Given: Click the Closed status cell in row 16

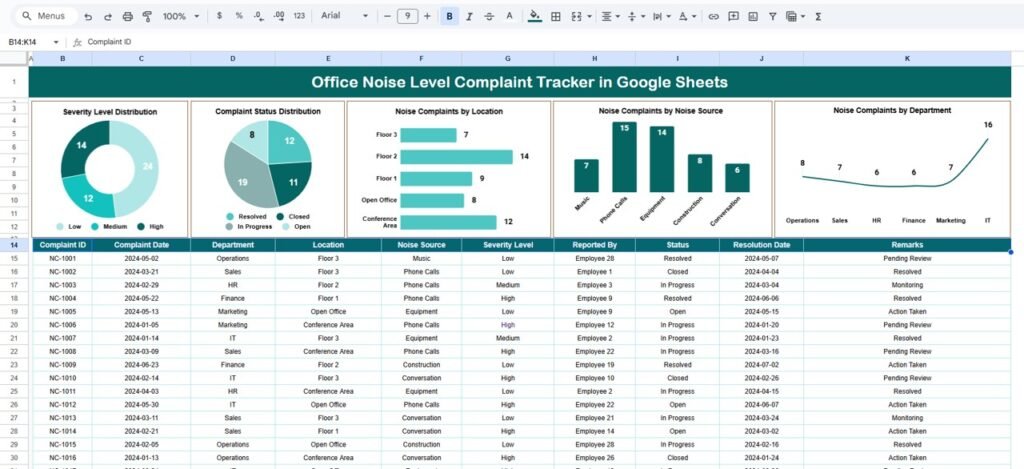Looking at the screenshot, I should coord(677,272).
